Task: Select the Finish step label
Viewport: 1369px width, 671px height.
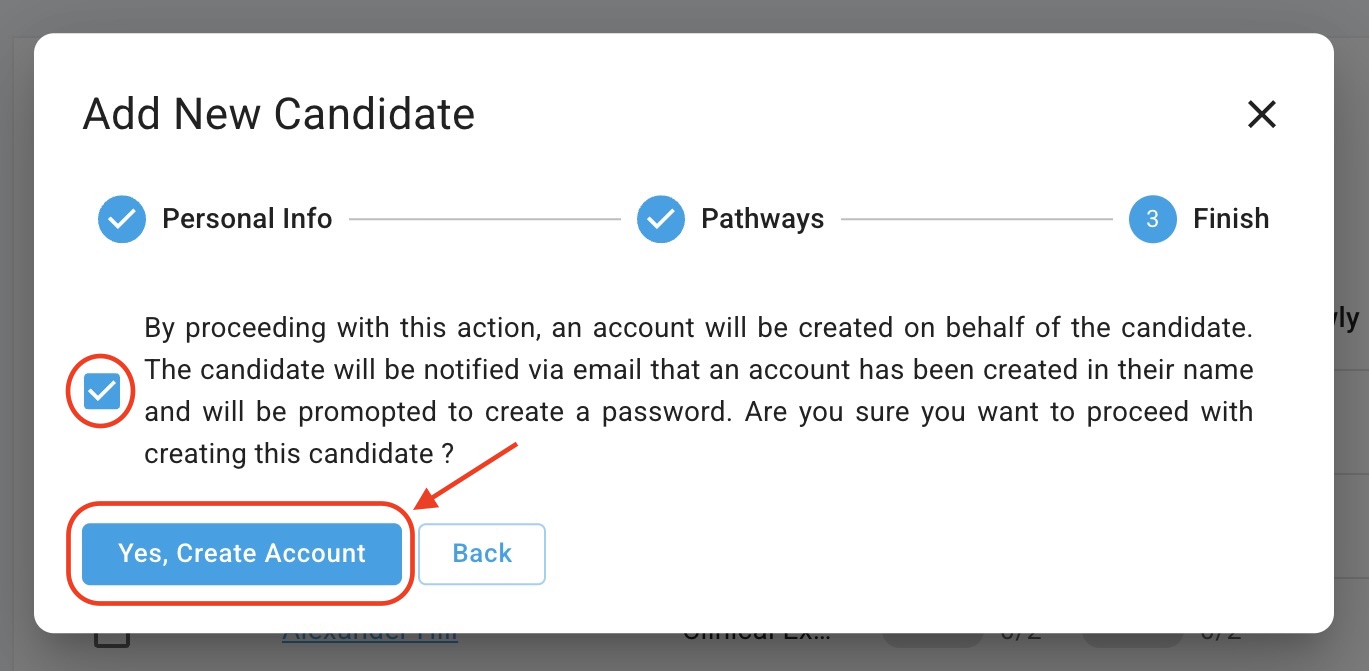Action: coord(1230,219)
